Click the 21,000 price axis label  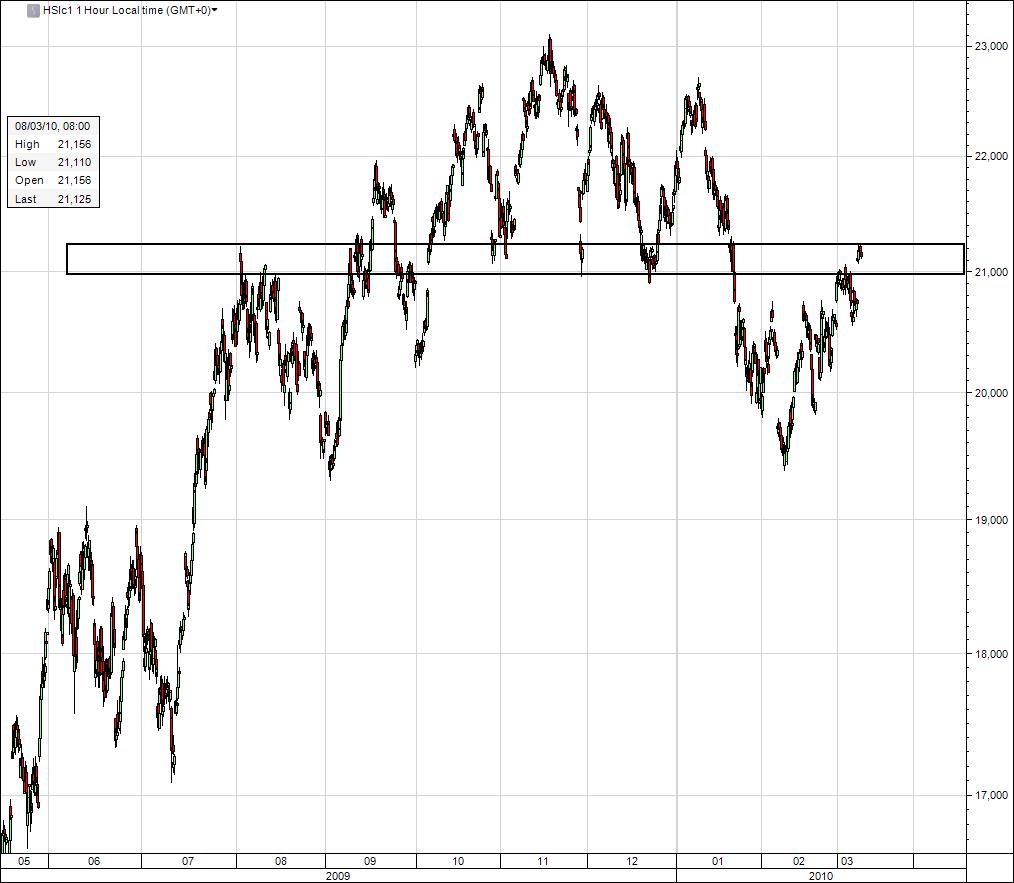coord(990,272)
